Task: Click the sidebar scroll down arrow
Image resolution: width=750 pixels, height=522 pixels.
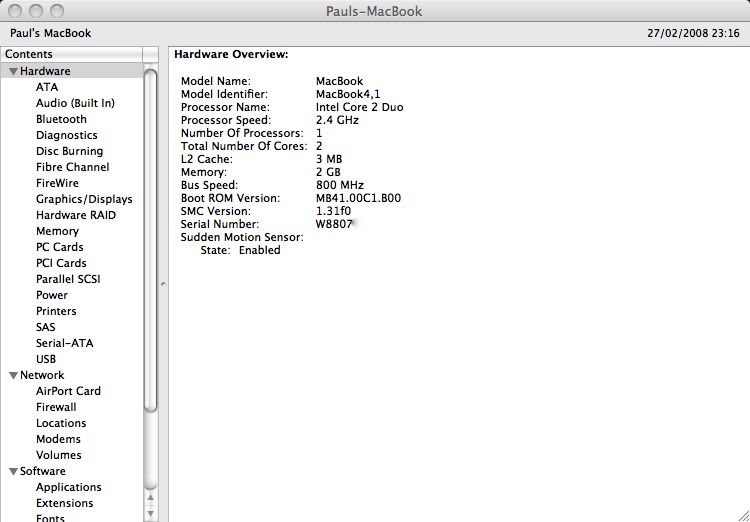Action: [x=151, y=514]
